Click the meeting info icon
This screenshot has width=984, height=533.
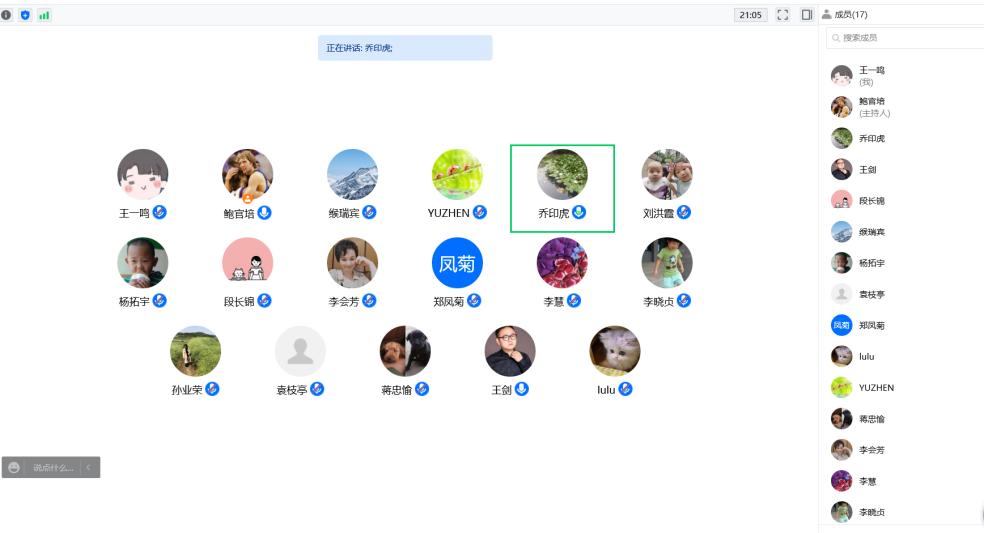point(6,15)
